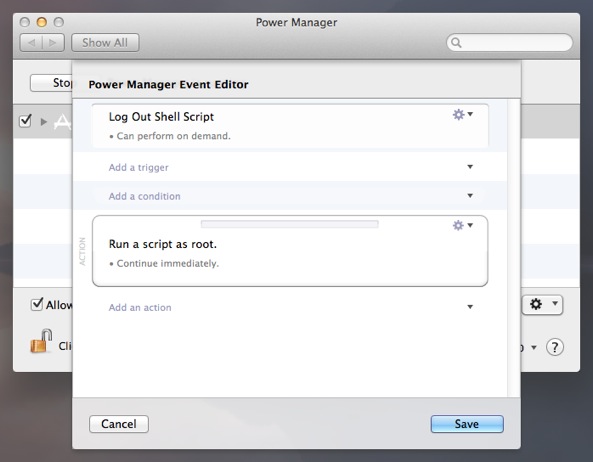Click the Add a condition link

[x=144, y=196]
